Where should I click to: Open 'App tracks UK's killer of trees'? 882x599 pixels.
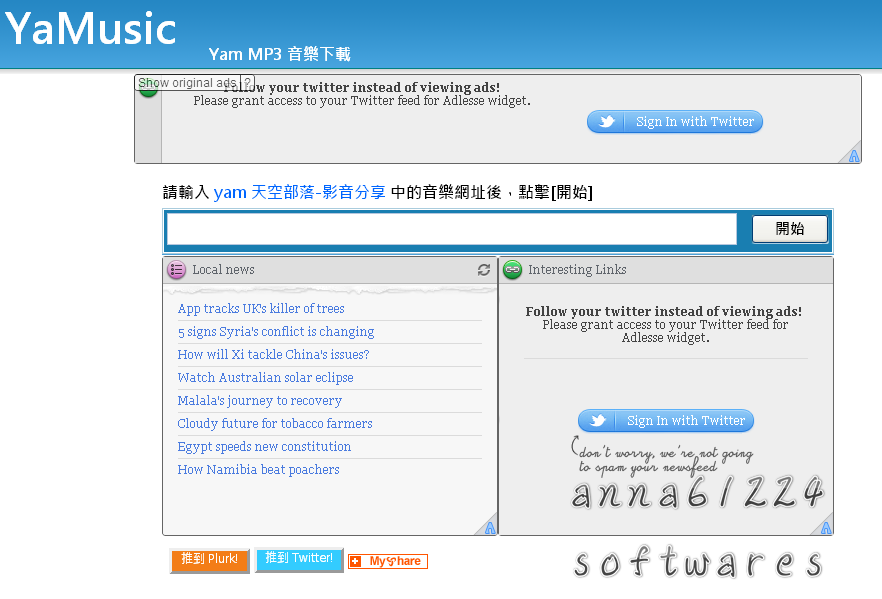coord(261,309)
